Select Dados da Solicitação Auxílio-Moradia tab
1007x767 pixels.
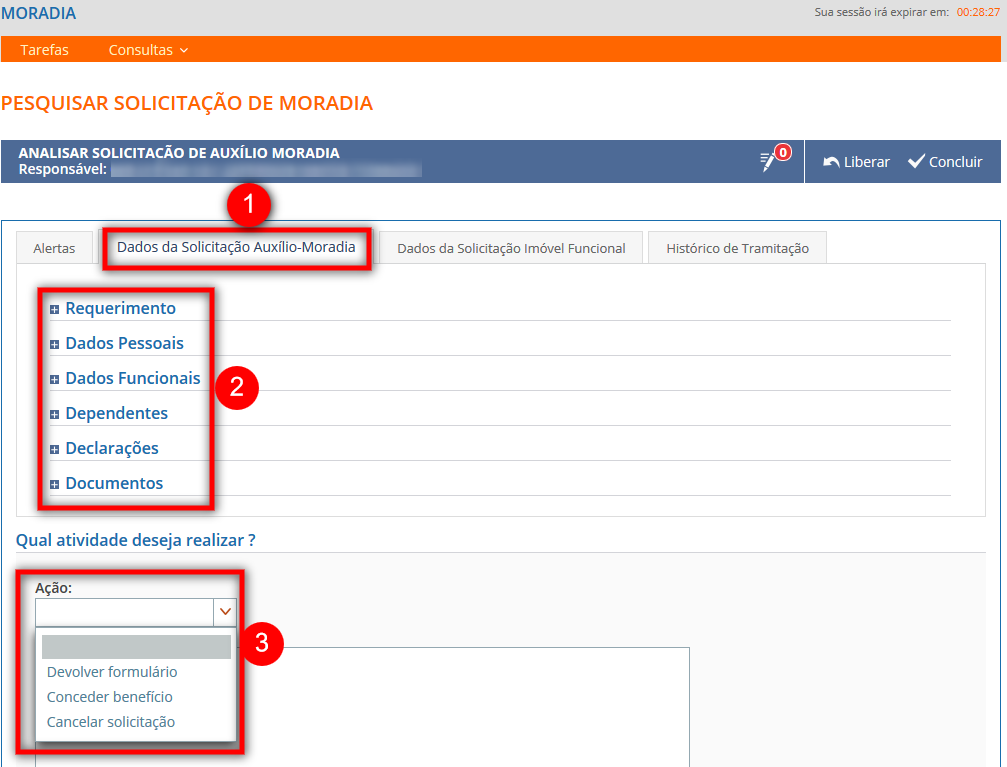236,247
